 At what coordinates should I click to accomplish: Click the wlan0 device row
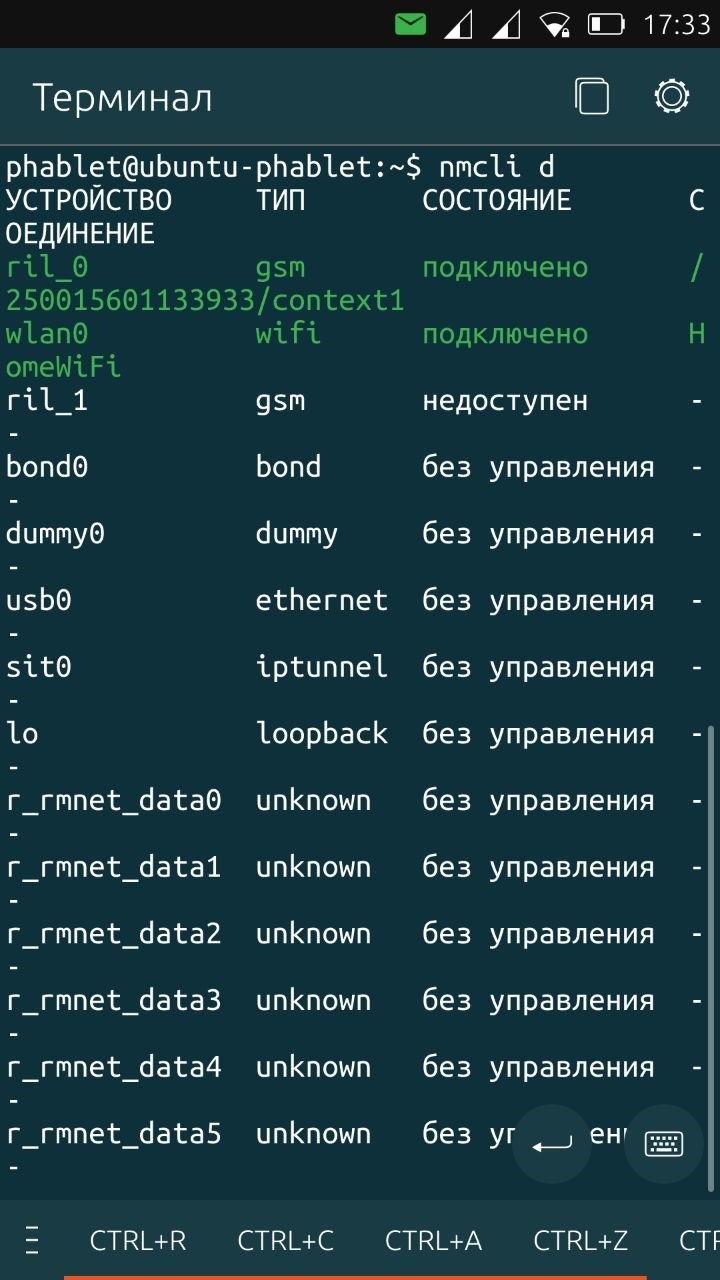pos(356,350)
